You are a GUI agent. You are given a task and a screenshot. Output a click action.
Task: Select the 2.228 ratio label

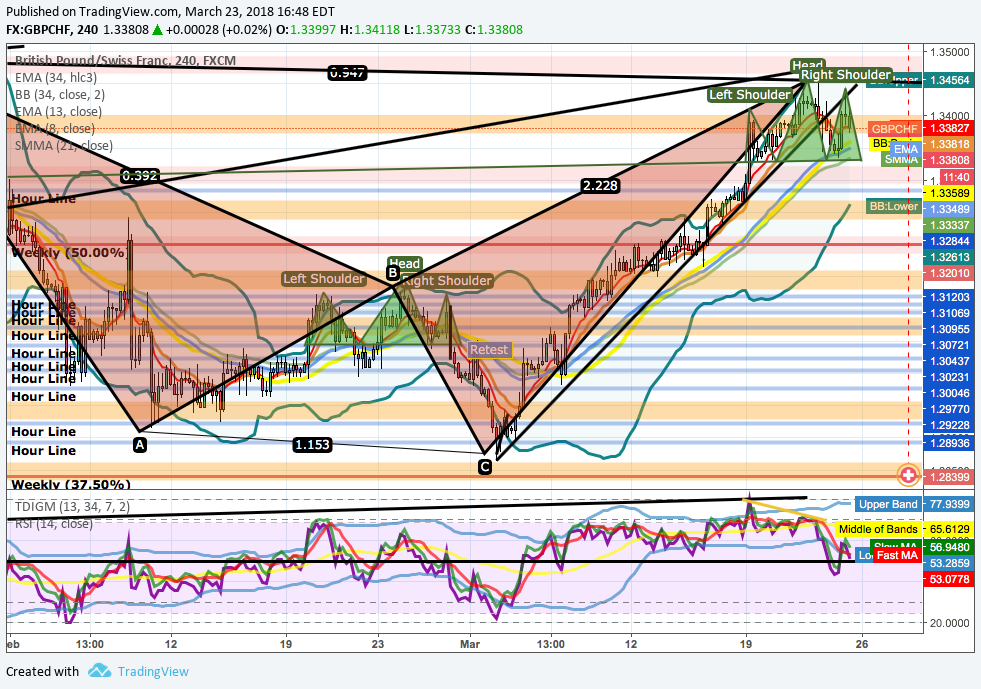[x=600, y=185]
